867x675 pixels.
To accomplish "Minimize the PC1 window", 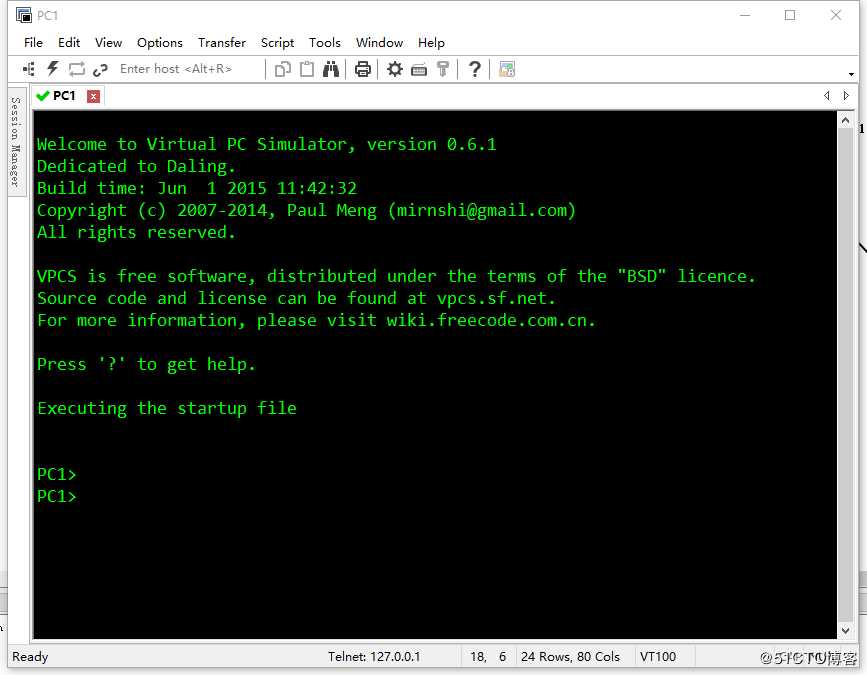I will coord(745,15).
